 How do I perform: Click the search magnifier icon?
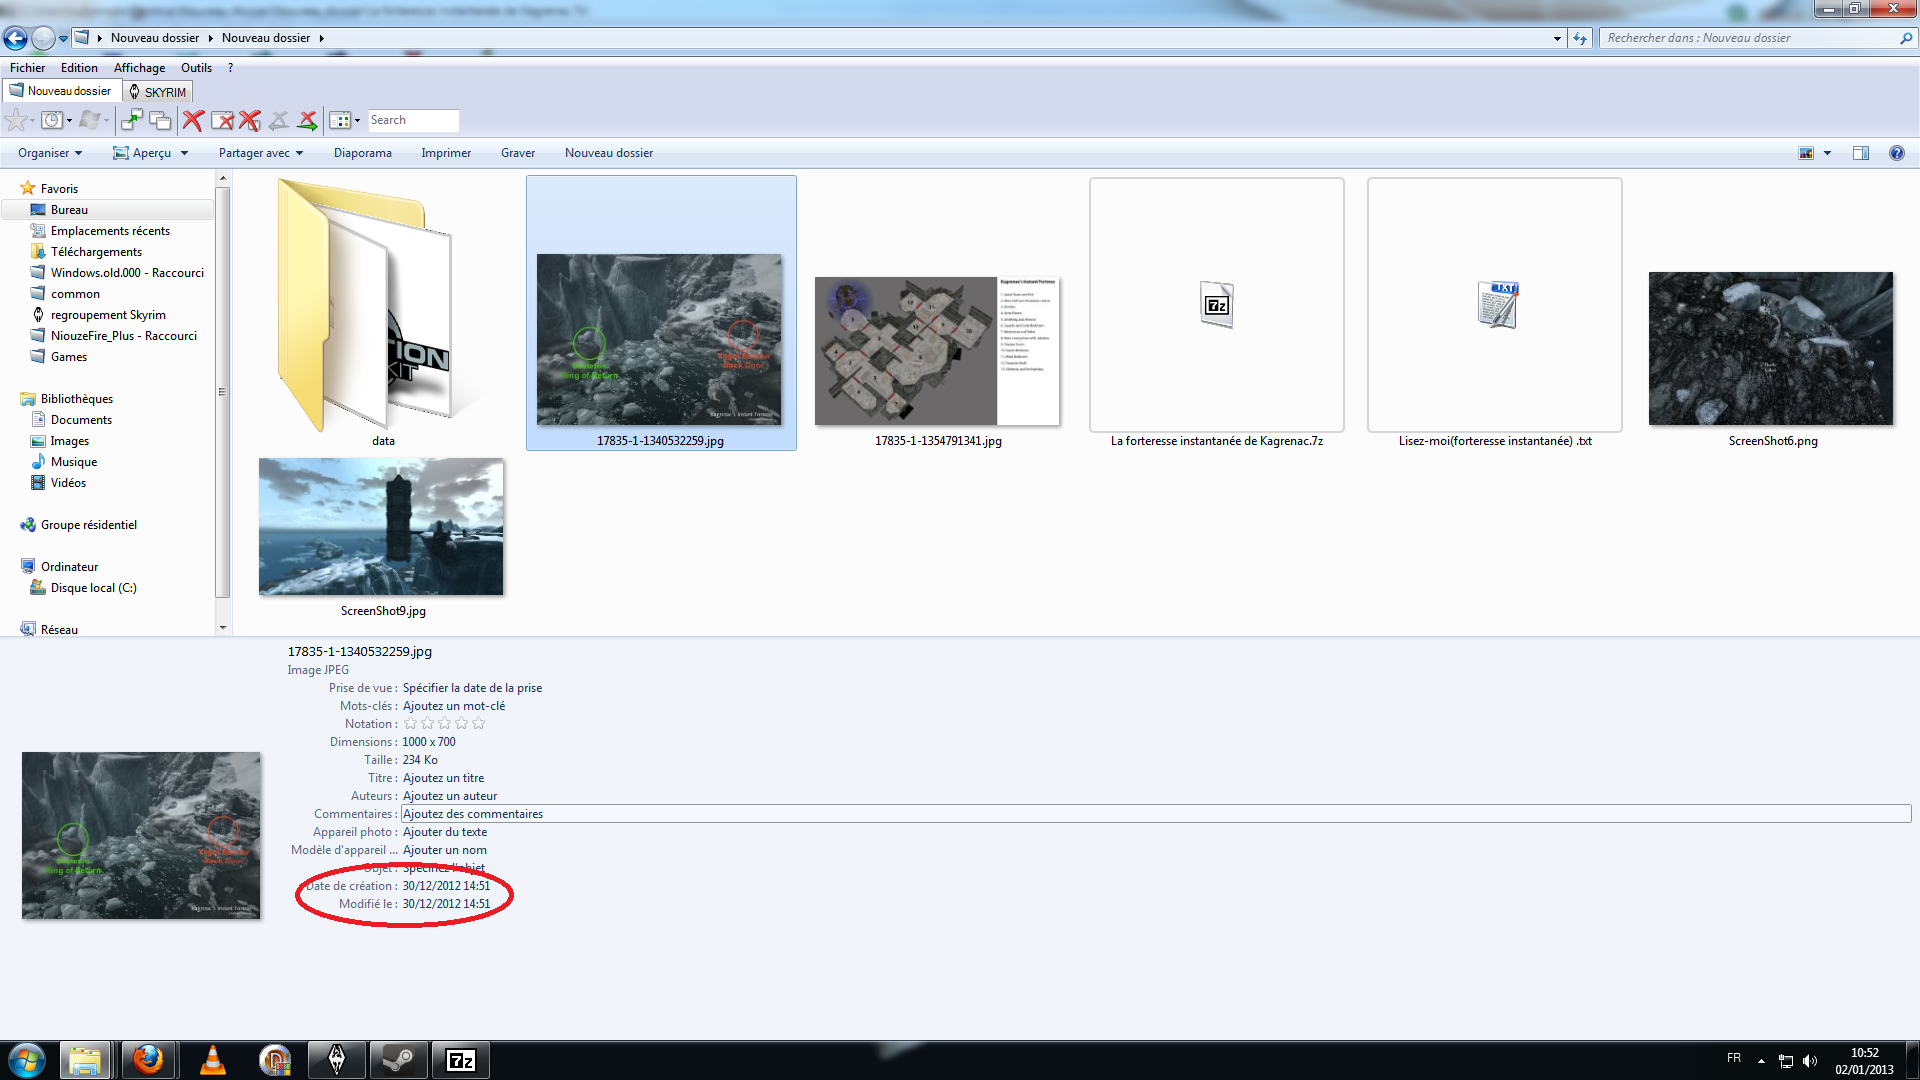click(1906, 38)
